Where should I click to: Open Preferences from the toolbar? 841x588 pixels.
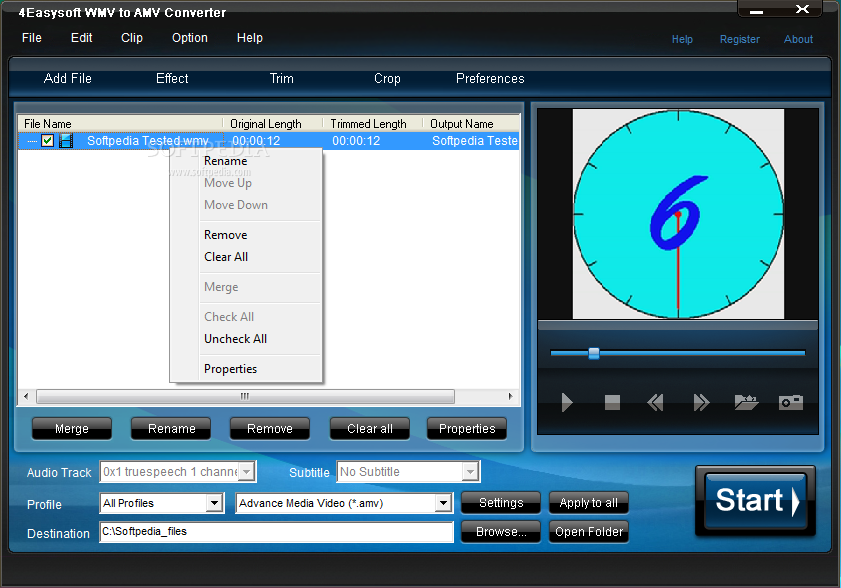(490, 79)
